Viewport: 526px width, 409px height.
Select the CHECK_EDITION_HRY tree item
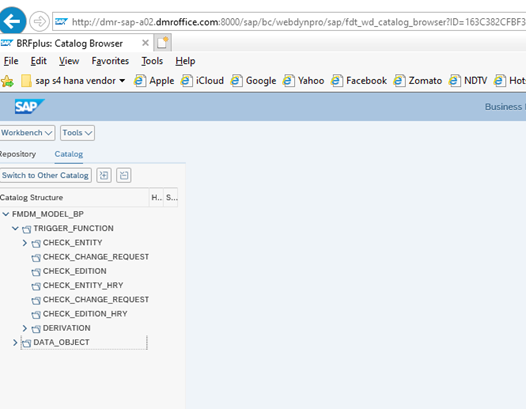85,314
